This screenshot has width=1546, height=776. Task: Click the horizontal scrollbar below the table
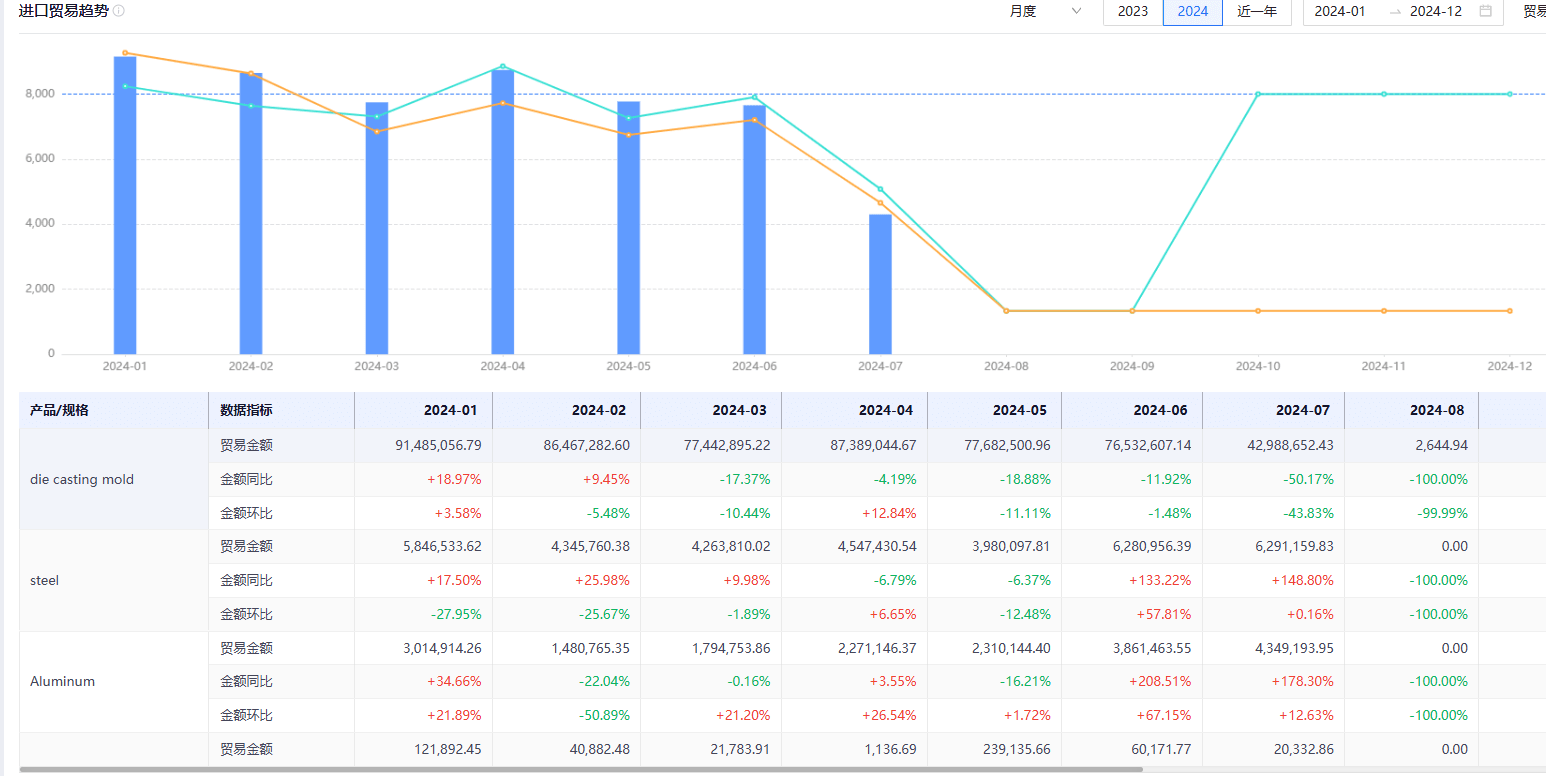[580, 770]
